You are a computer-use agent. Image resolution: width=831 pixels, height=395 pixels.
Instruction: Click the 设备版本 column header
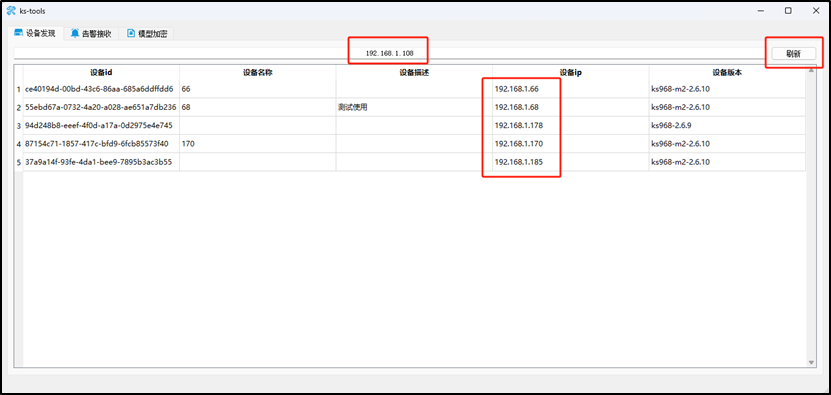(x=727, y=73)
